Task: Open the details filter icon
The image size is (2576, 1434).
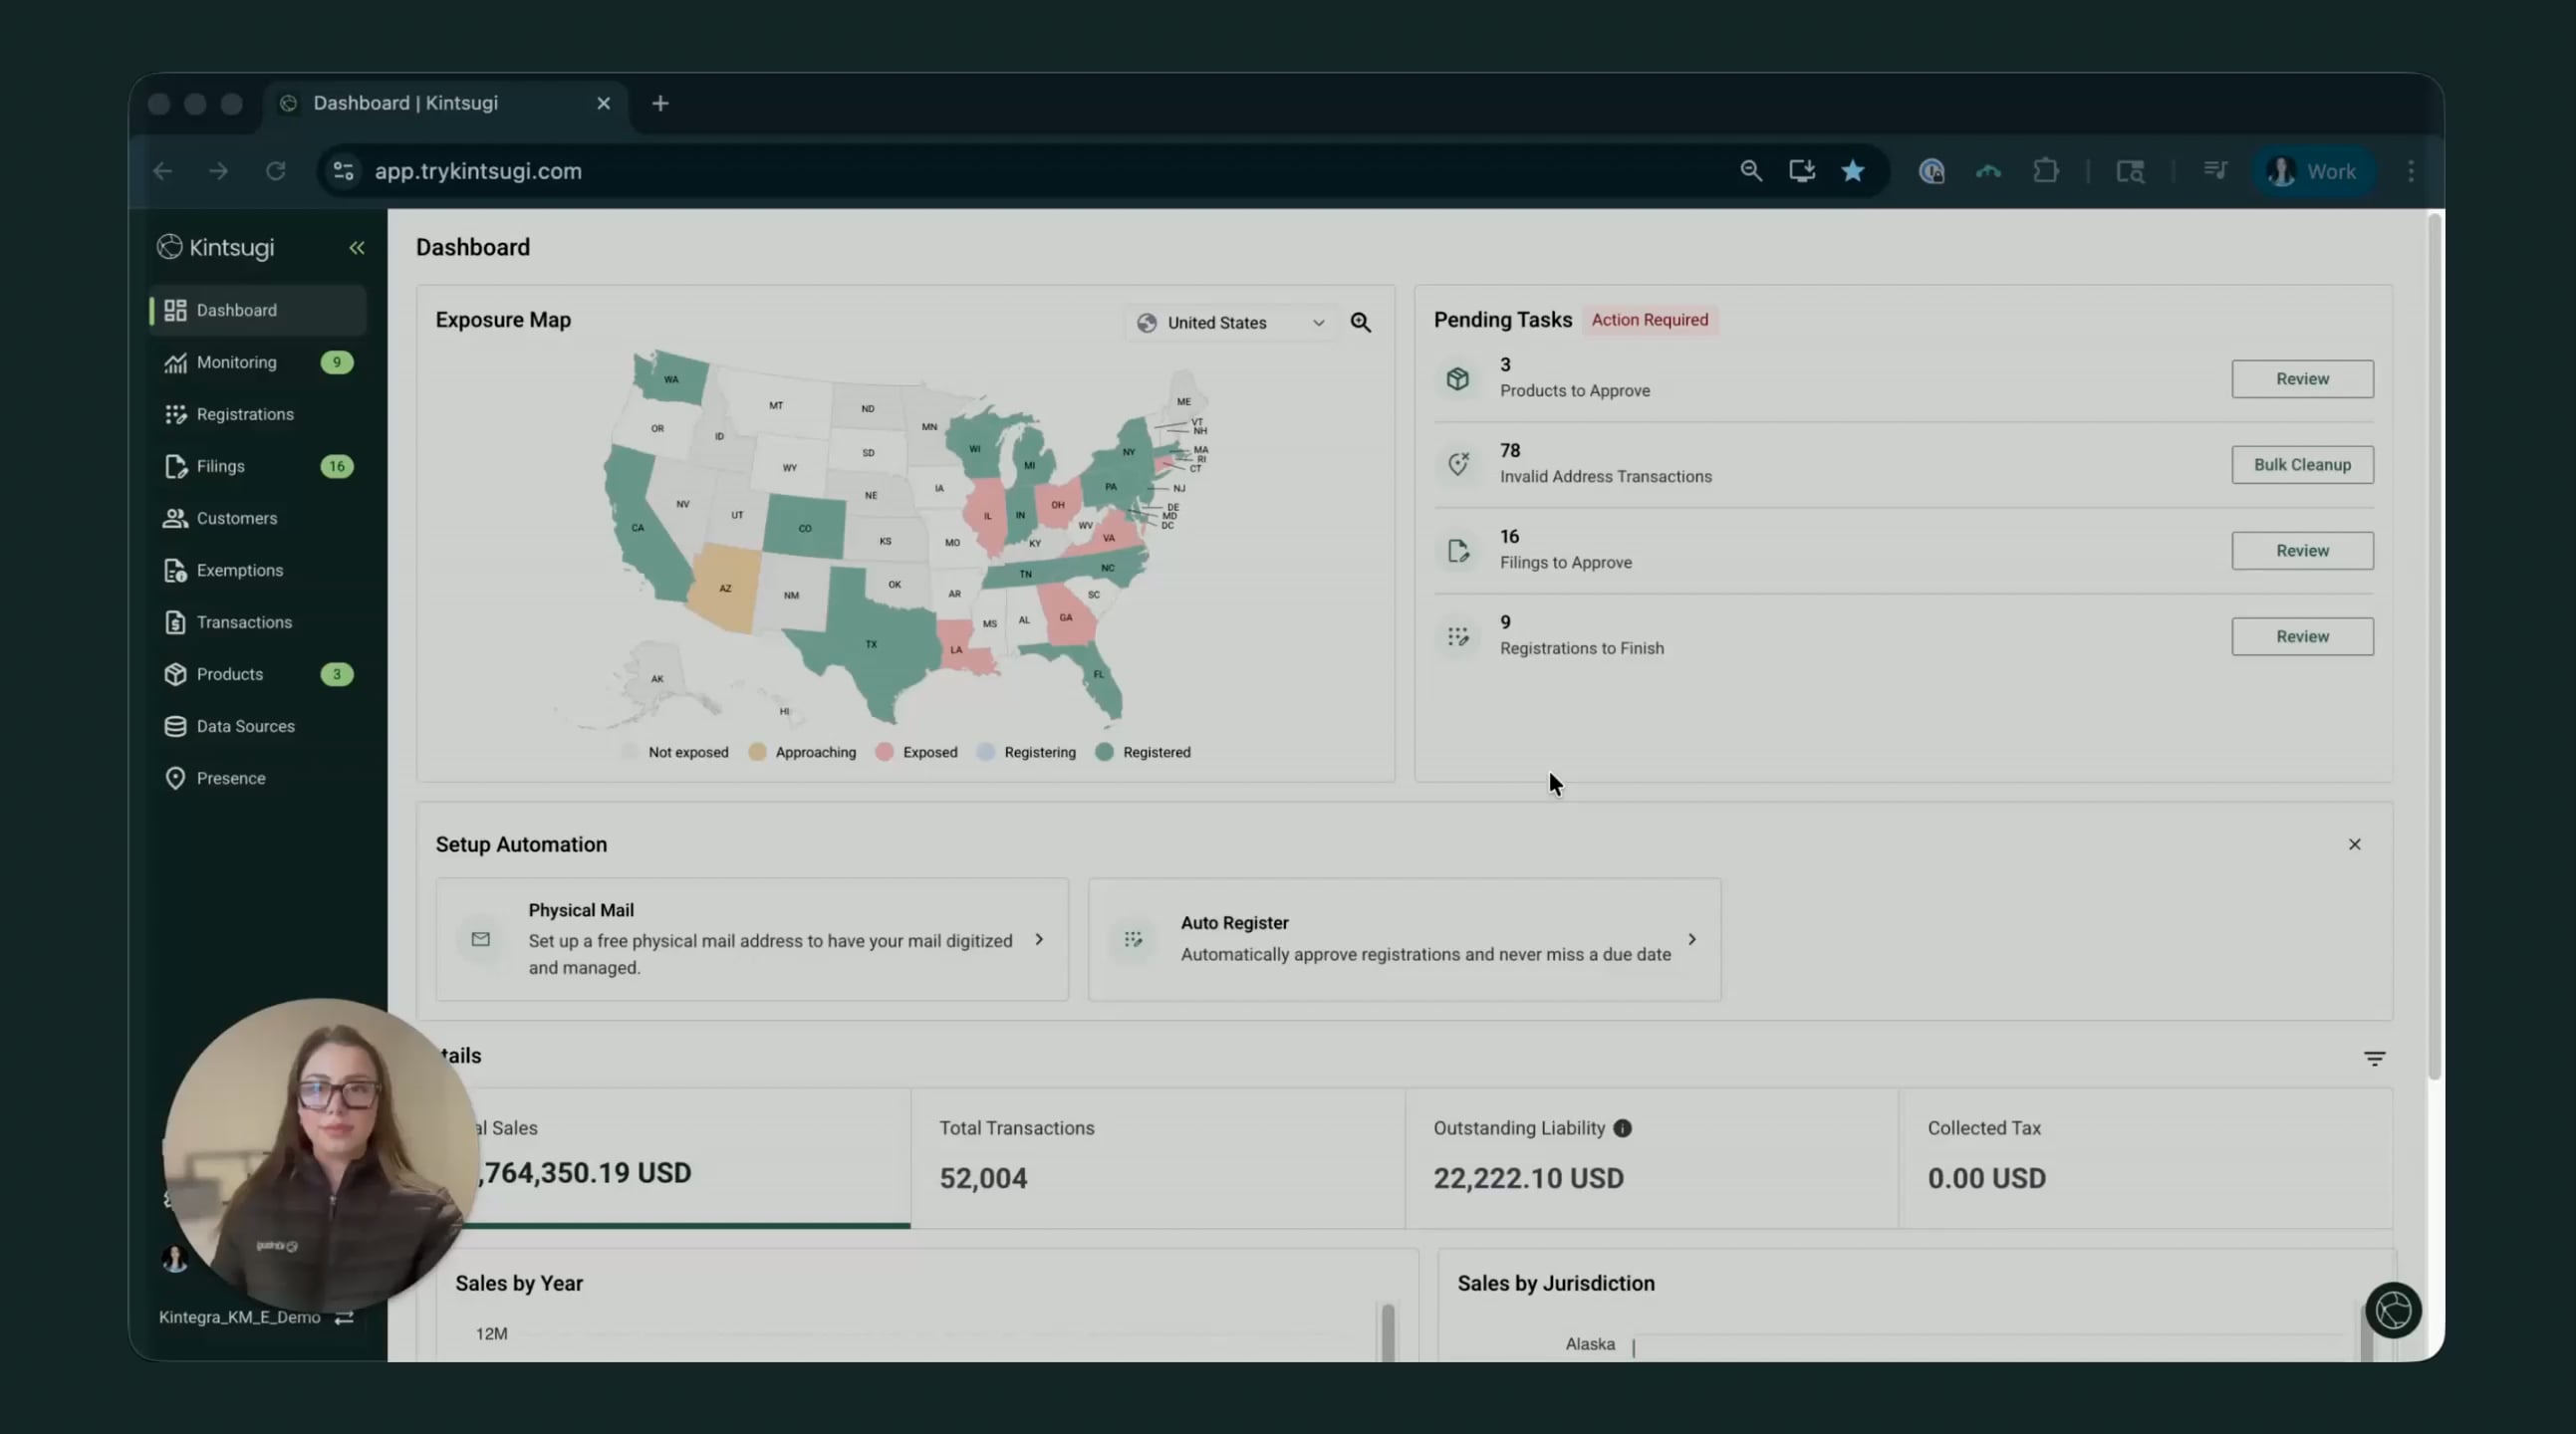Action: click(2374, 1058)
